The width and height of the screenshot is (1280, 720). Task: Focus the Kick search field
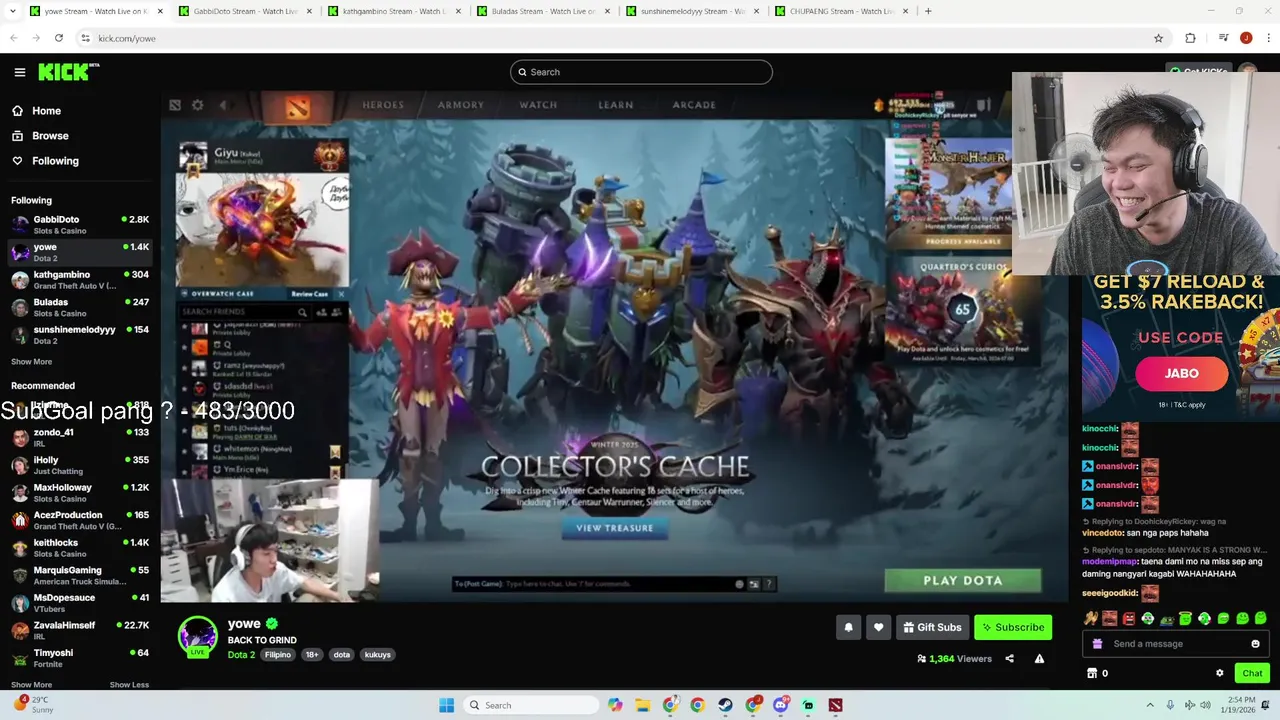coord(641,72)
